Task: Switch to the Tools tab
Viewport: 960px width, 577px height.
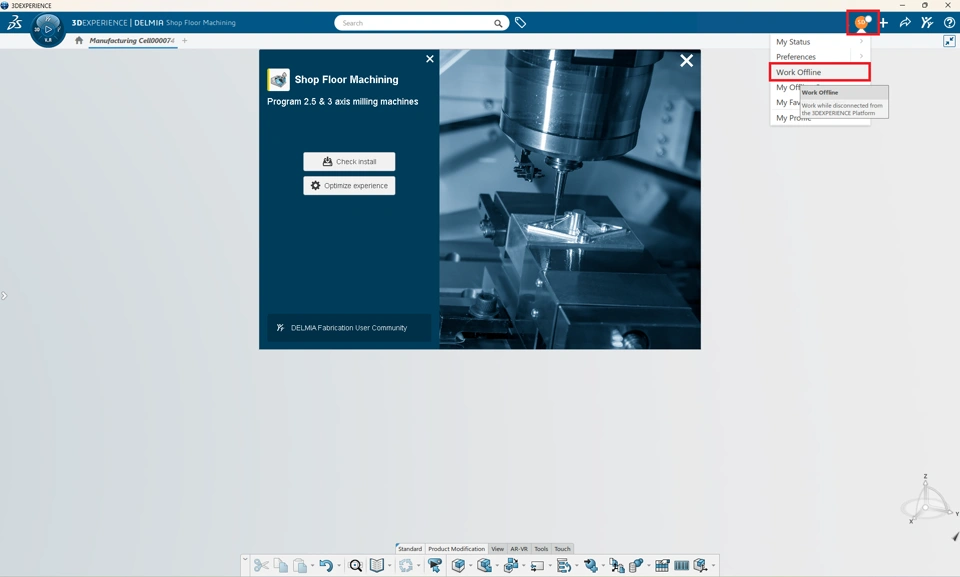Action: click(x=541, y=549)
